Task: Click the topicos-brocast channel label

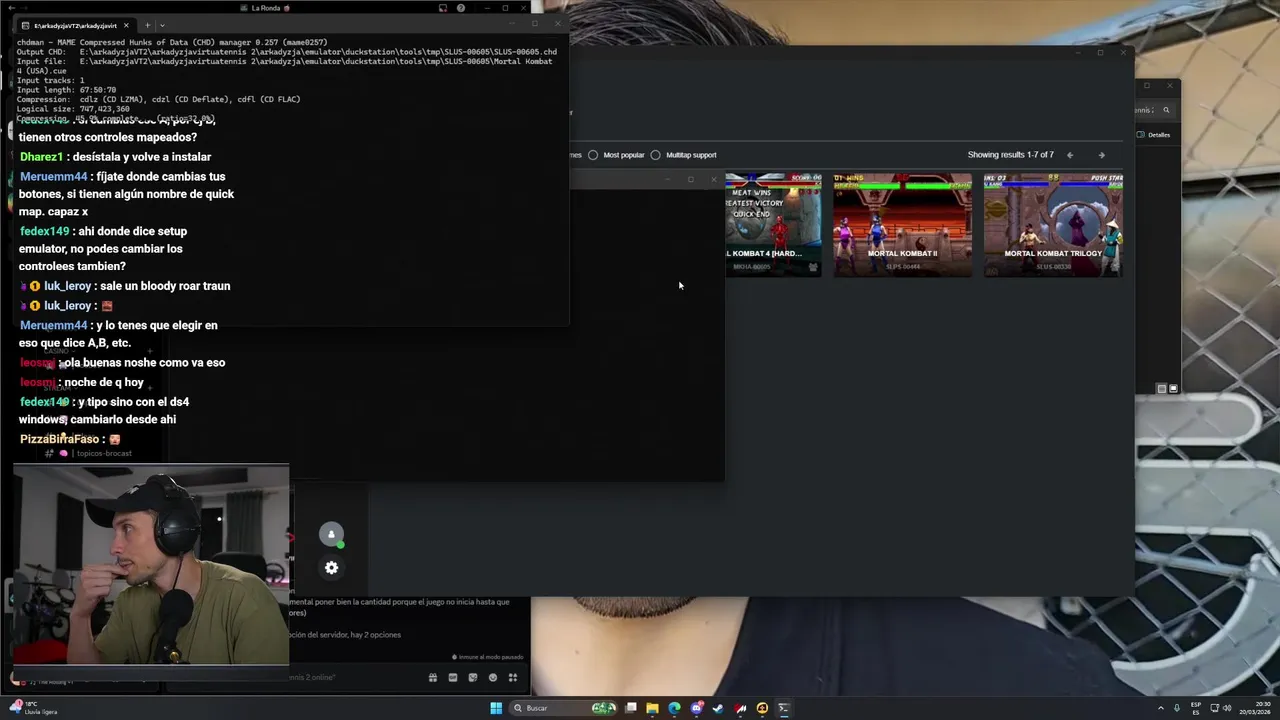Action: [x=104, y=453]
